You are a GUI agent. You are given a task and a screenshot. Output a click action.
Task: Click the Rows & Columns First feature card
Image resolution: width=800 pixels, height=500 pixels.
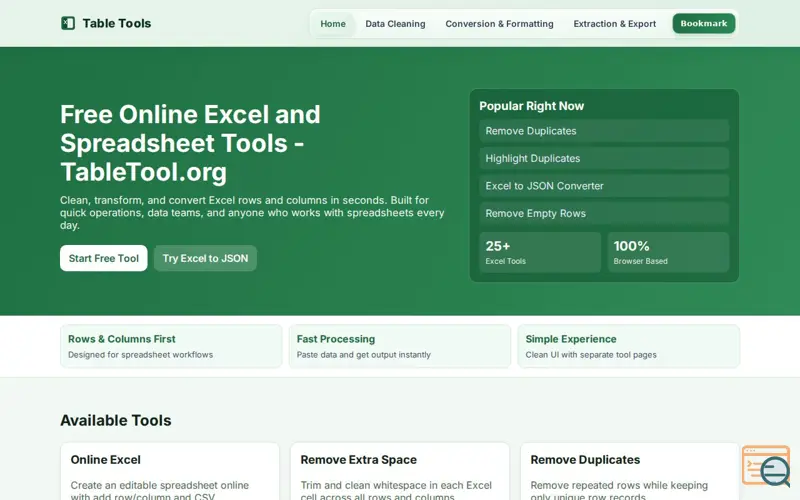tap(171, 346)
